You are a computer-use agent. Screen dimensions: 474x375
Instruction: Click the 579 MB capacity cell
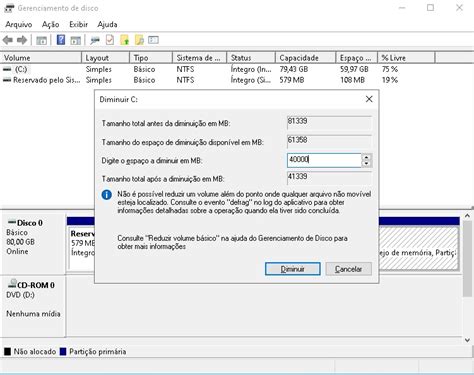point(292,80)
